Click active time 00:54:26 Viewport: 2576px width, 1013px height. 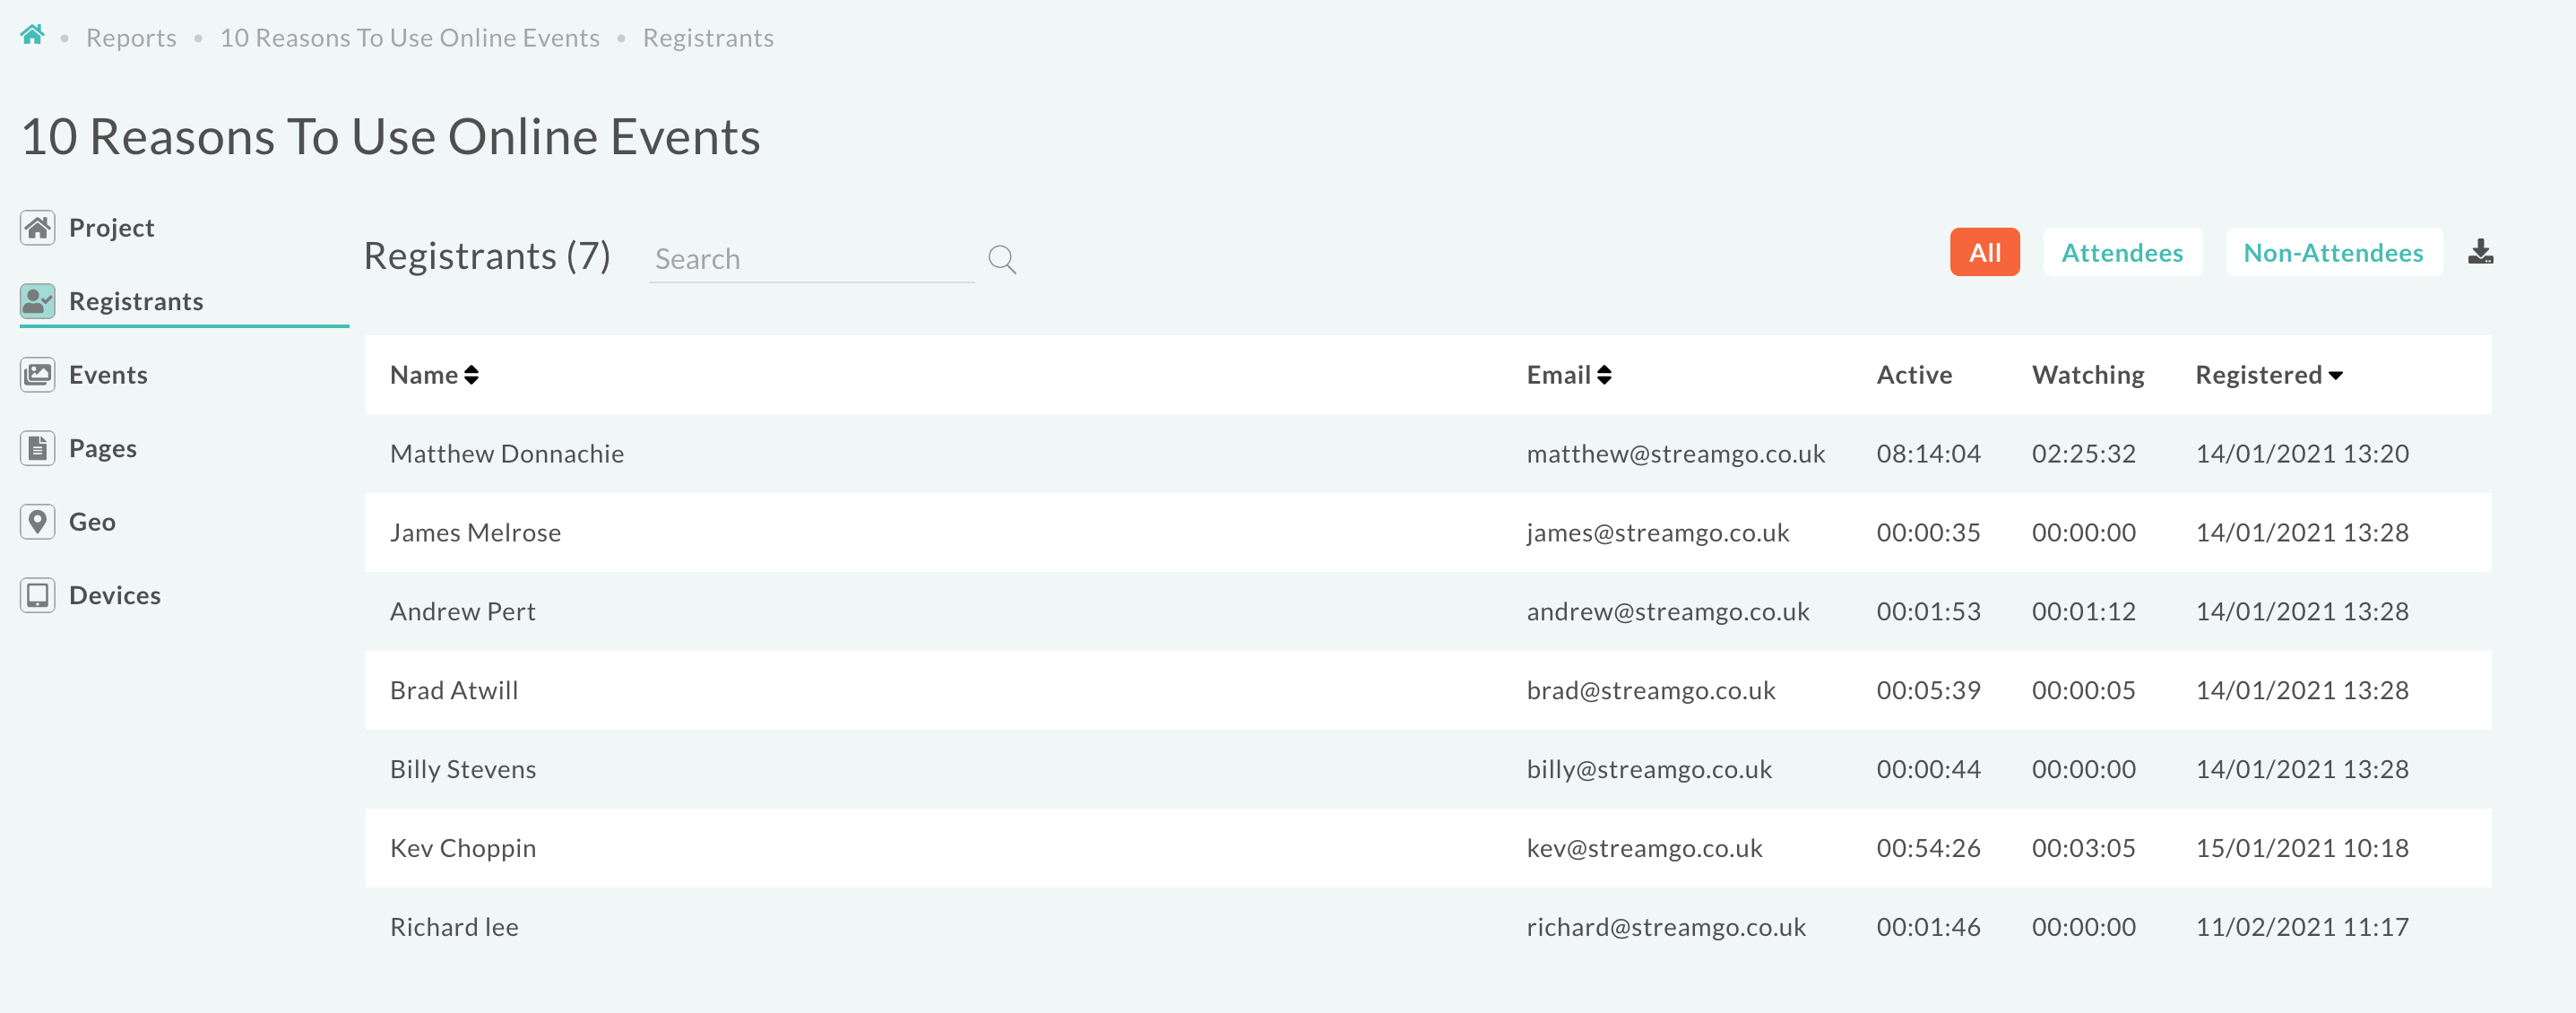click(x=1928, y=849)
